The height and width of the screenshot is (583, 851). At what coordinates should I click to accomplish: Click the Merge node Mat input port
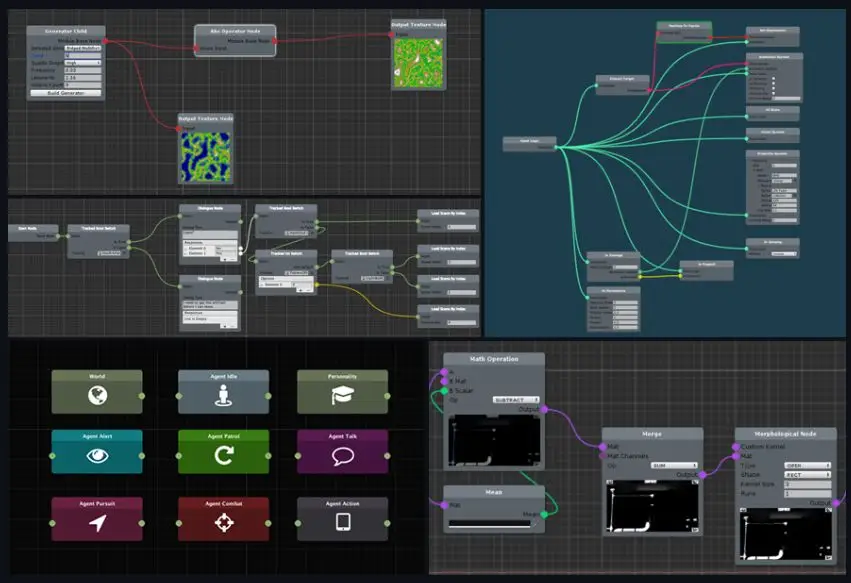tap(602, 447)
